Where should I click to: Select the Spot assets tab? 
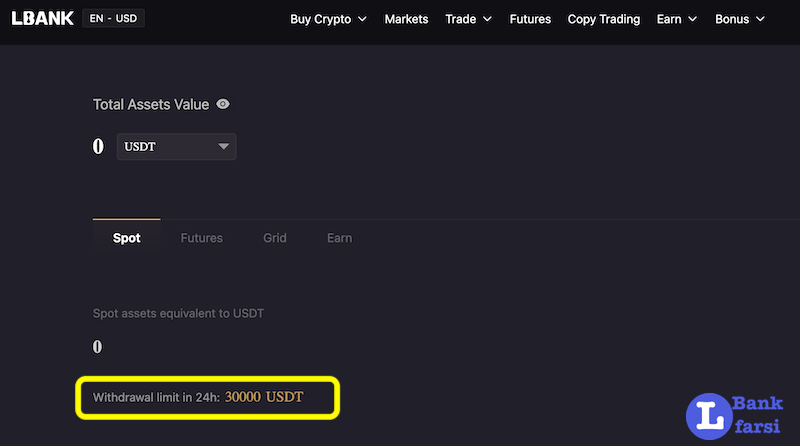tap(126, 238)
